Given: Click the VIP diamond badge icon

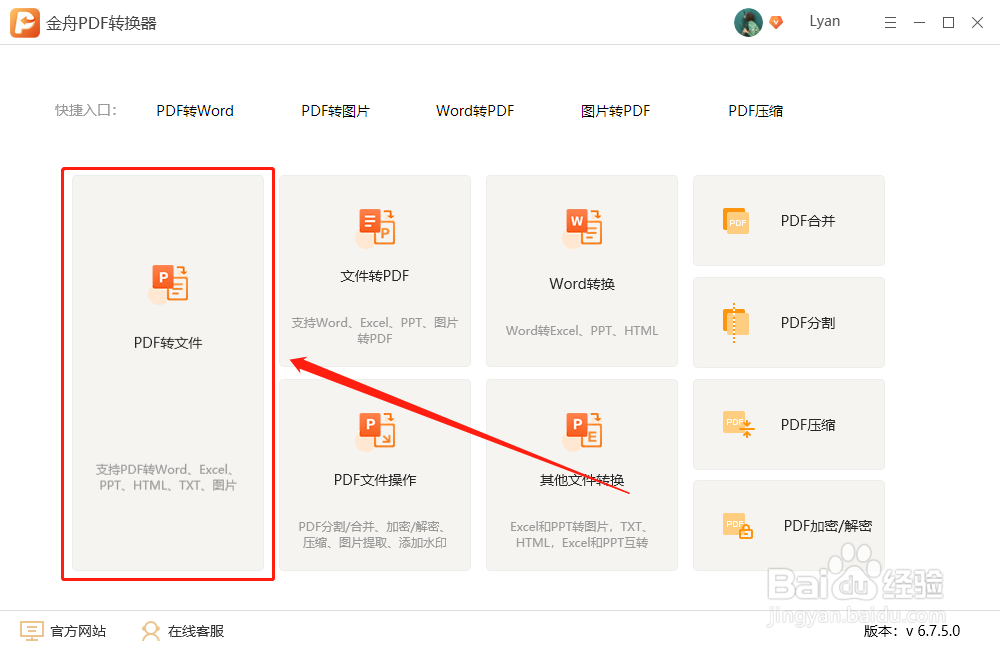Looking at the screenshot, I should coord(776,22).
